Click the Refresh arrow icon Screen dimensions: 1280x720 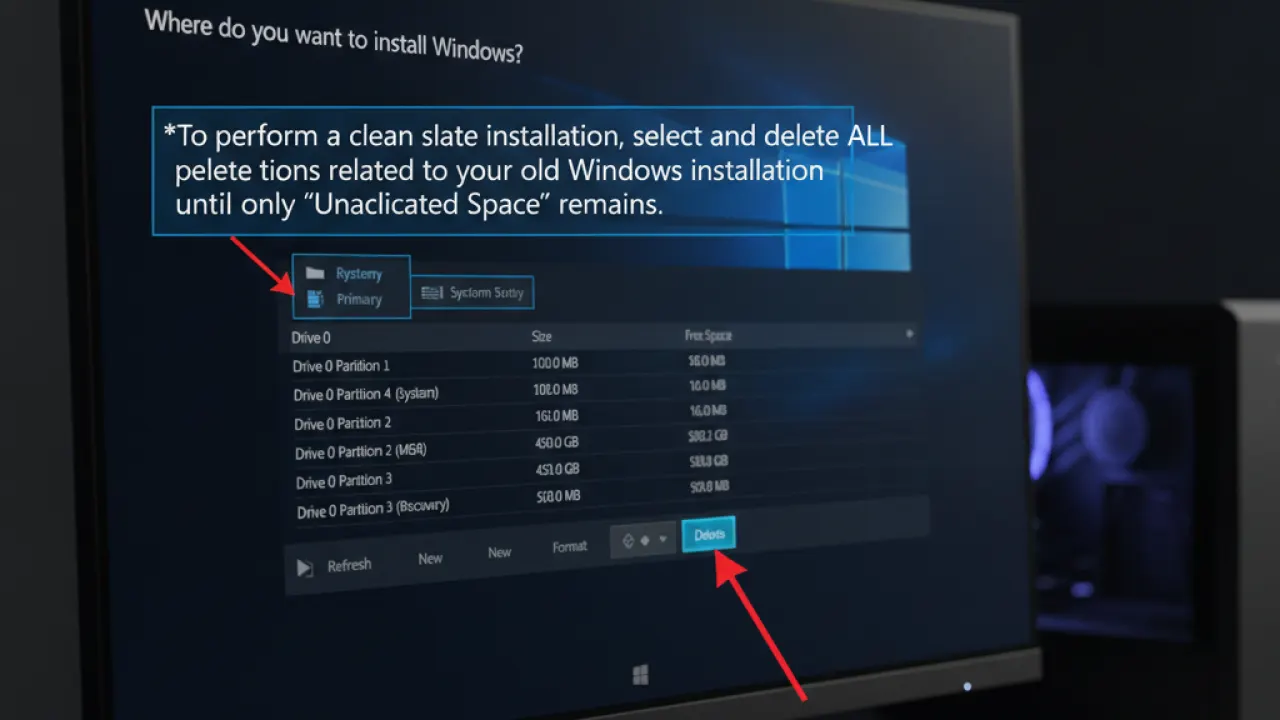(305, 568)
